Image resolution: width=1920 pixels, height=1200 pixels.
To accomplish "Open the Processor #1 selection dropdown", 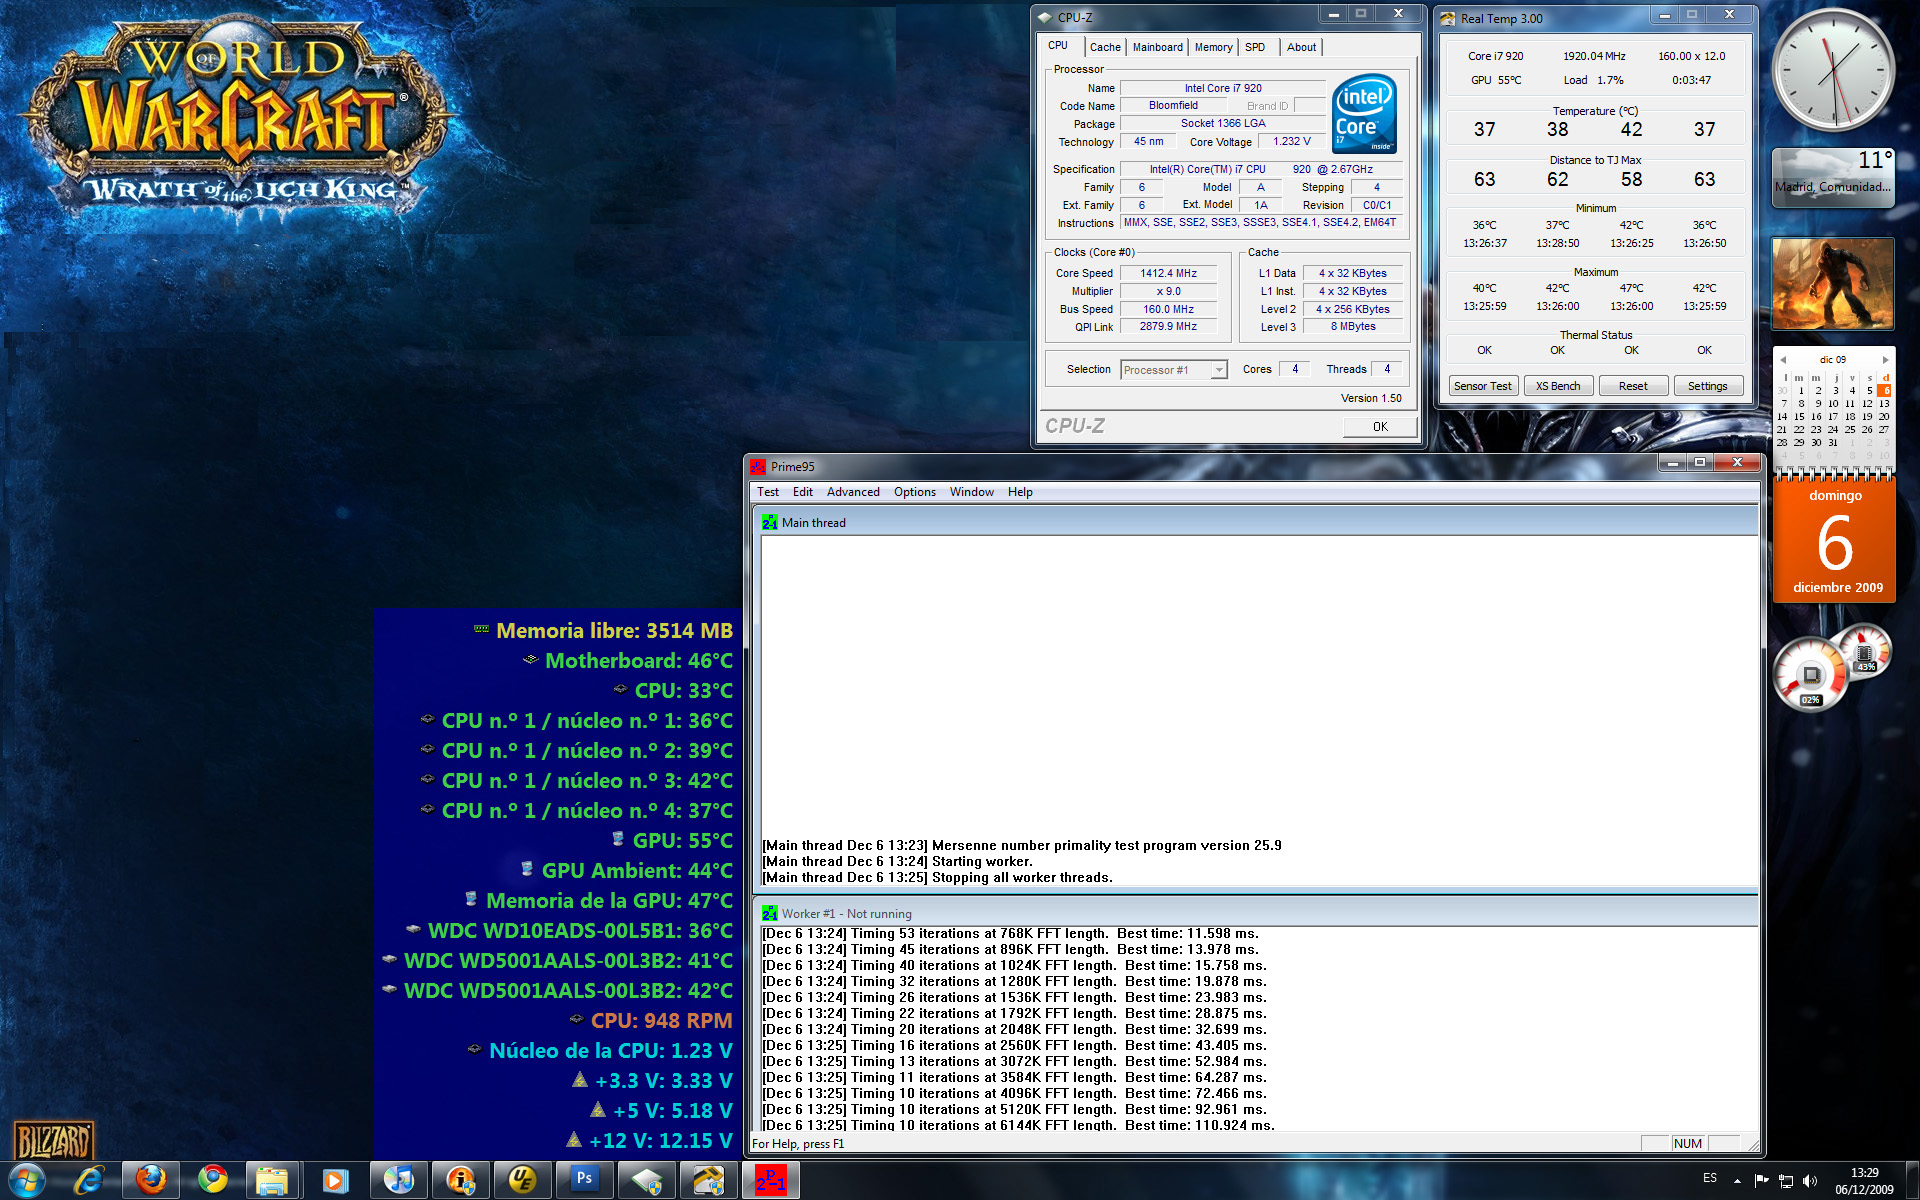I will [x=1173, y=370].
